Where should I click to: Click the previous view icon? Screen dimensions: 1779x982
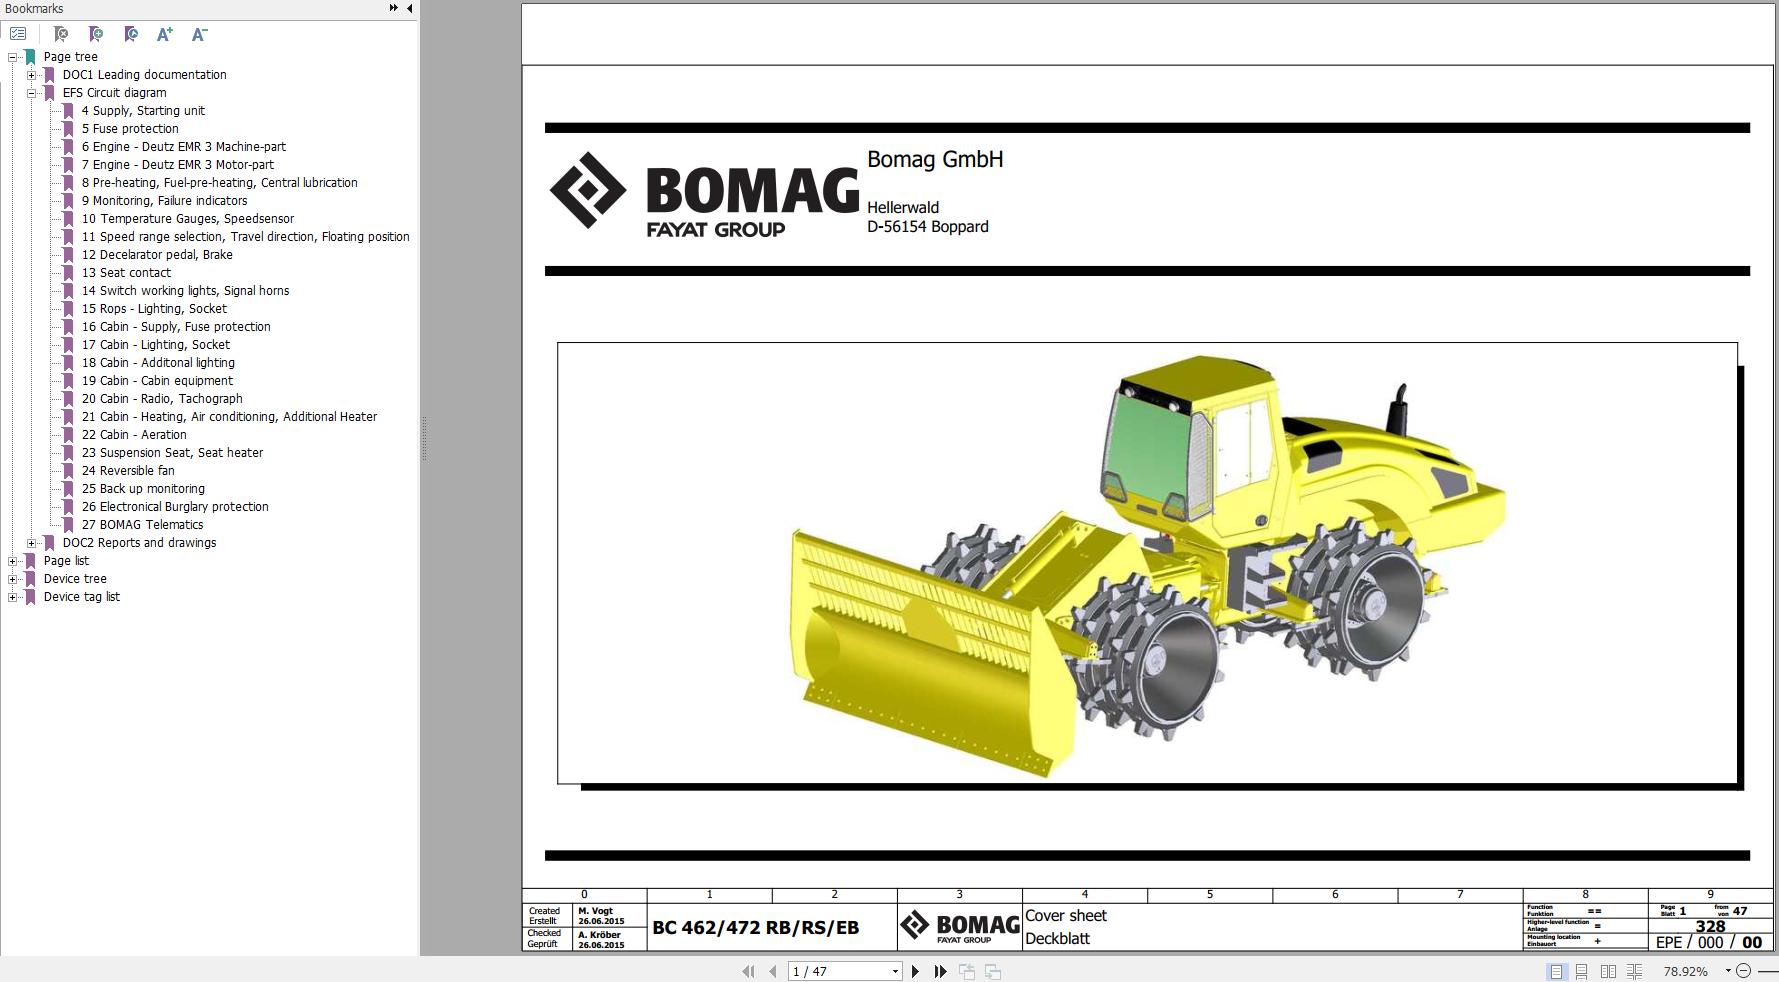click(967, 971)
